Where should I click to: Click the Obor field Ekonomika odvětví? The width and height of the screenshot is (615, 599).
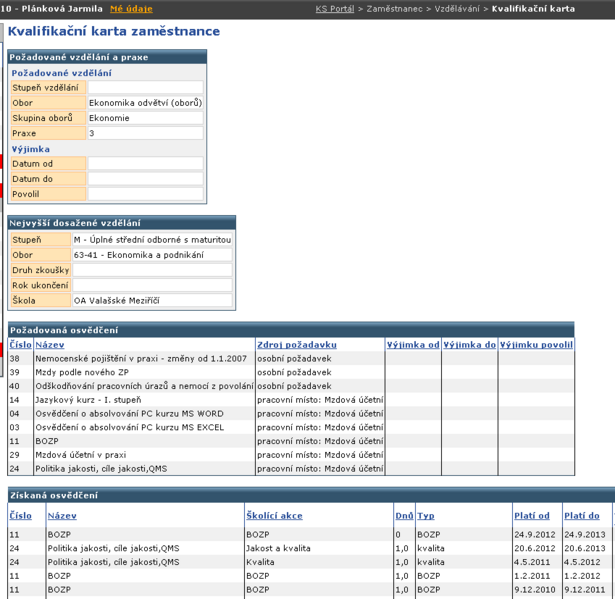146,102
